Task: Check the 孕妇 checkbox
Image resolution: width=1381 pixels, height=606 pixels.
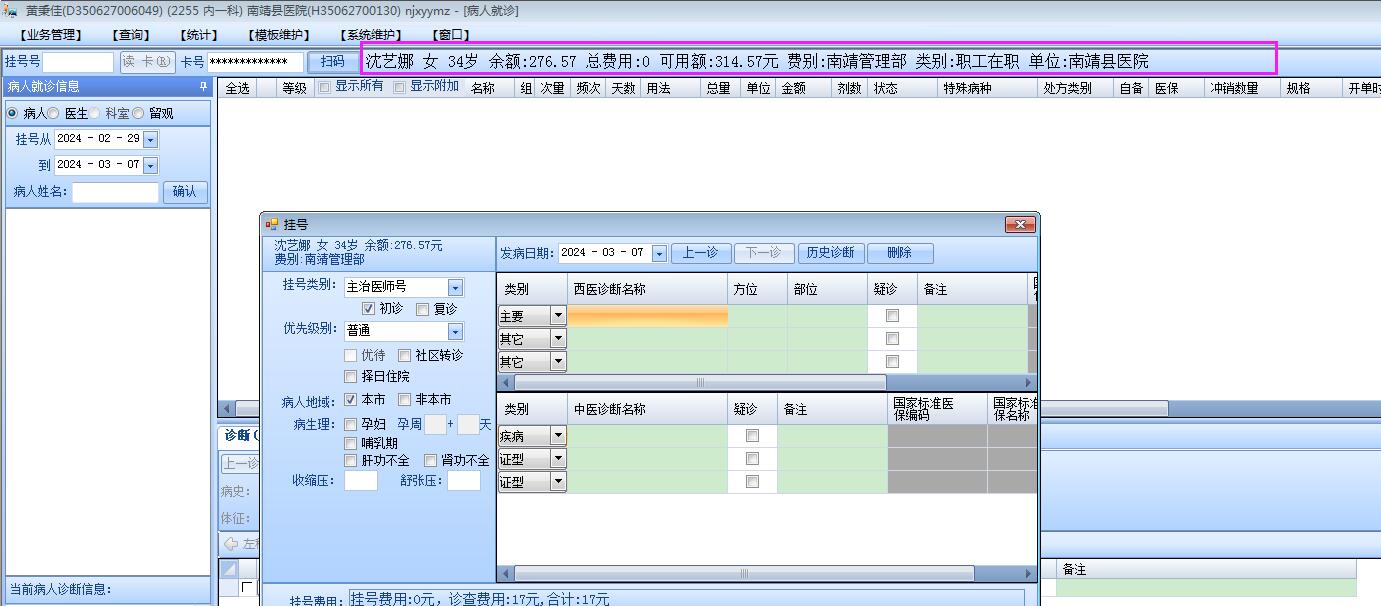Action: point(350,424)
